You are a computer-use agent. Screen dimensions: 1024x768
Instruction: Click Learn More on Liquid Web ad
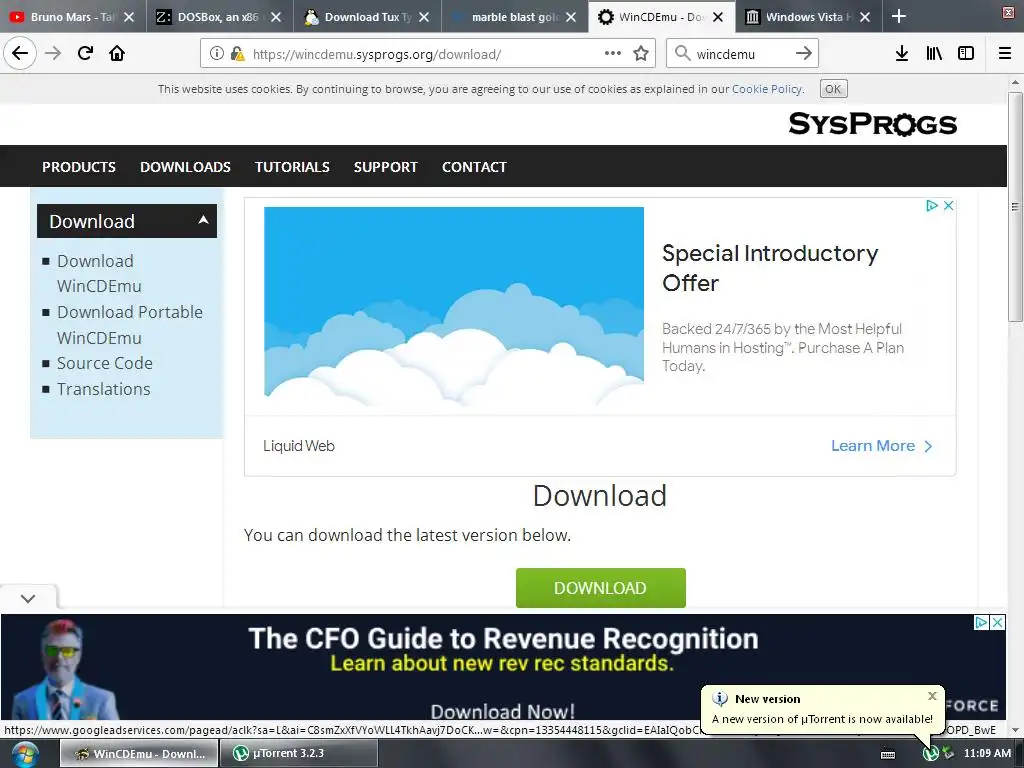click(x=881, y=445)
